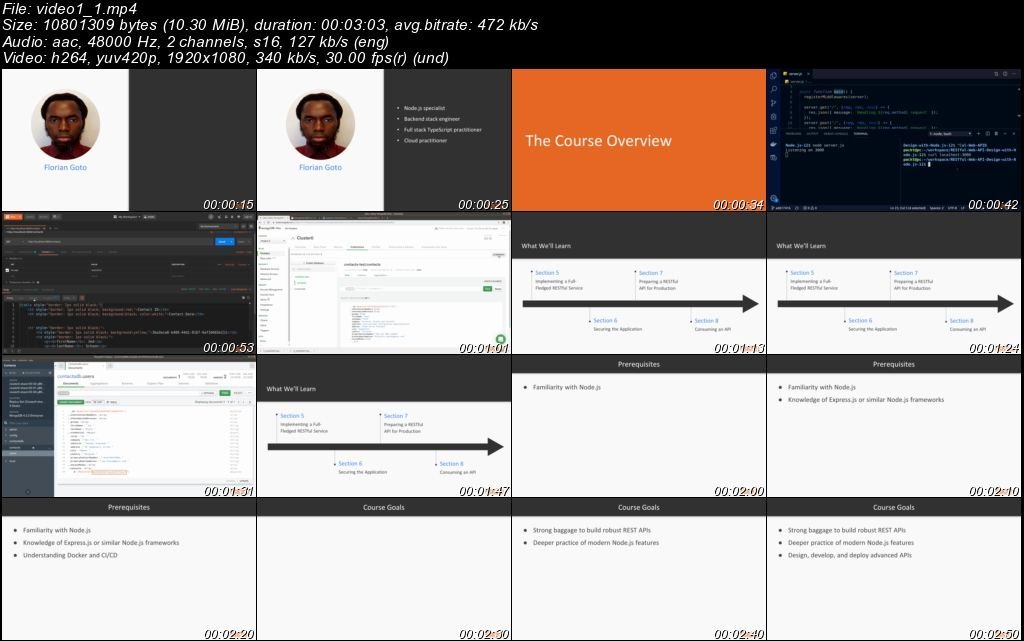Open the Extensions icon in VS Code activity bar

point(772,128)
